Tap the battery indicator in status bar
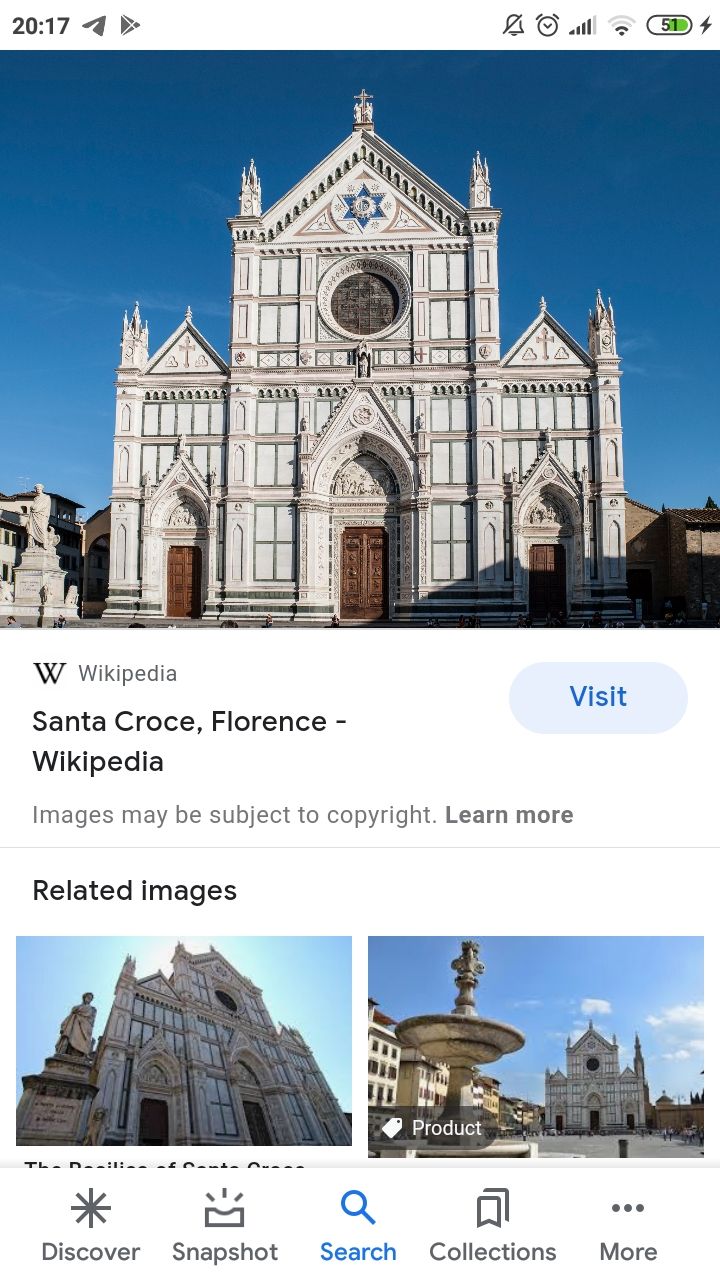 point(670,26)
